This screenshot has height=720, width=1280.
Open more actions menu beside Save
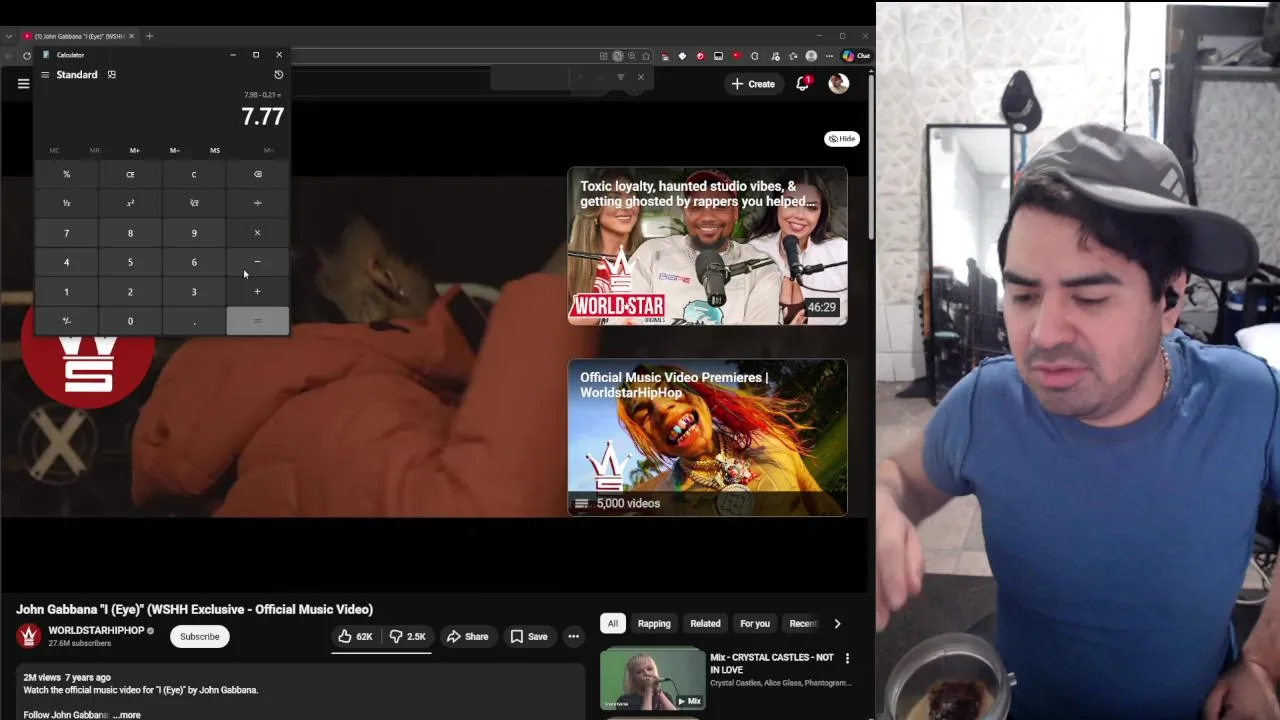click(573, 637)
